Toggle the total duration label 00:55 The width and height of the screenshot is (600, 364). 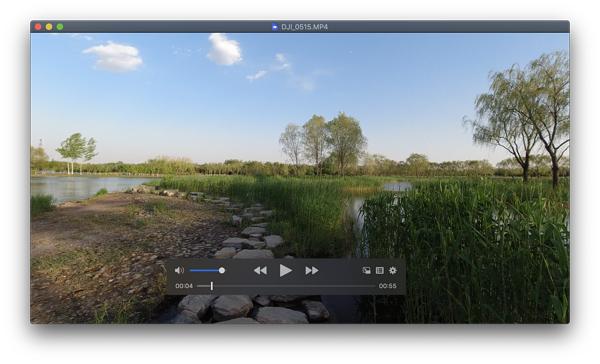pyautogui.click(x=388, y=286)
